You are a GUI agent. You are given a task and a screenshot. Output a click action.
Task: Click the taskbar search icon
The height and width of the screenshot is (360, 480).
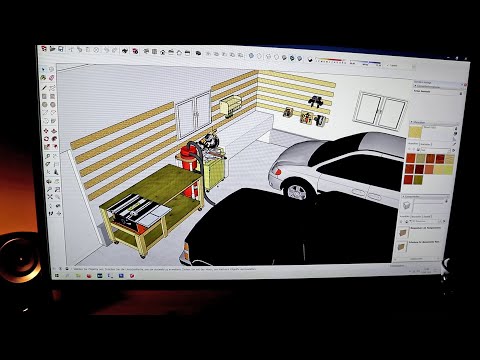[x=67, y=276]
